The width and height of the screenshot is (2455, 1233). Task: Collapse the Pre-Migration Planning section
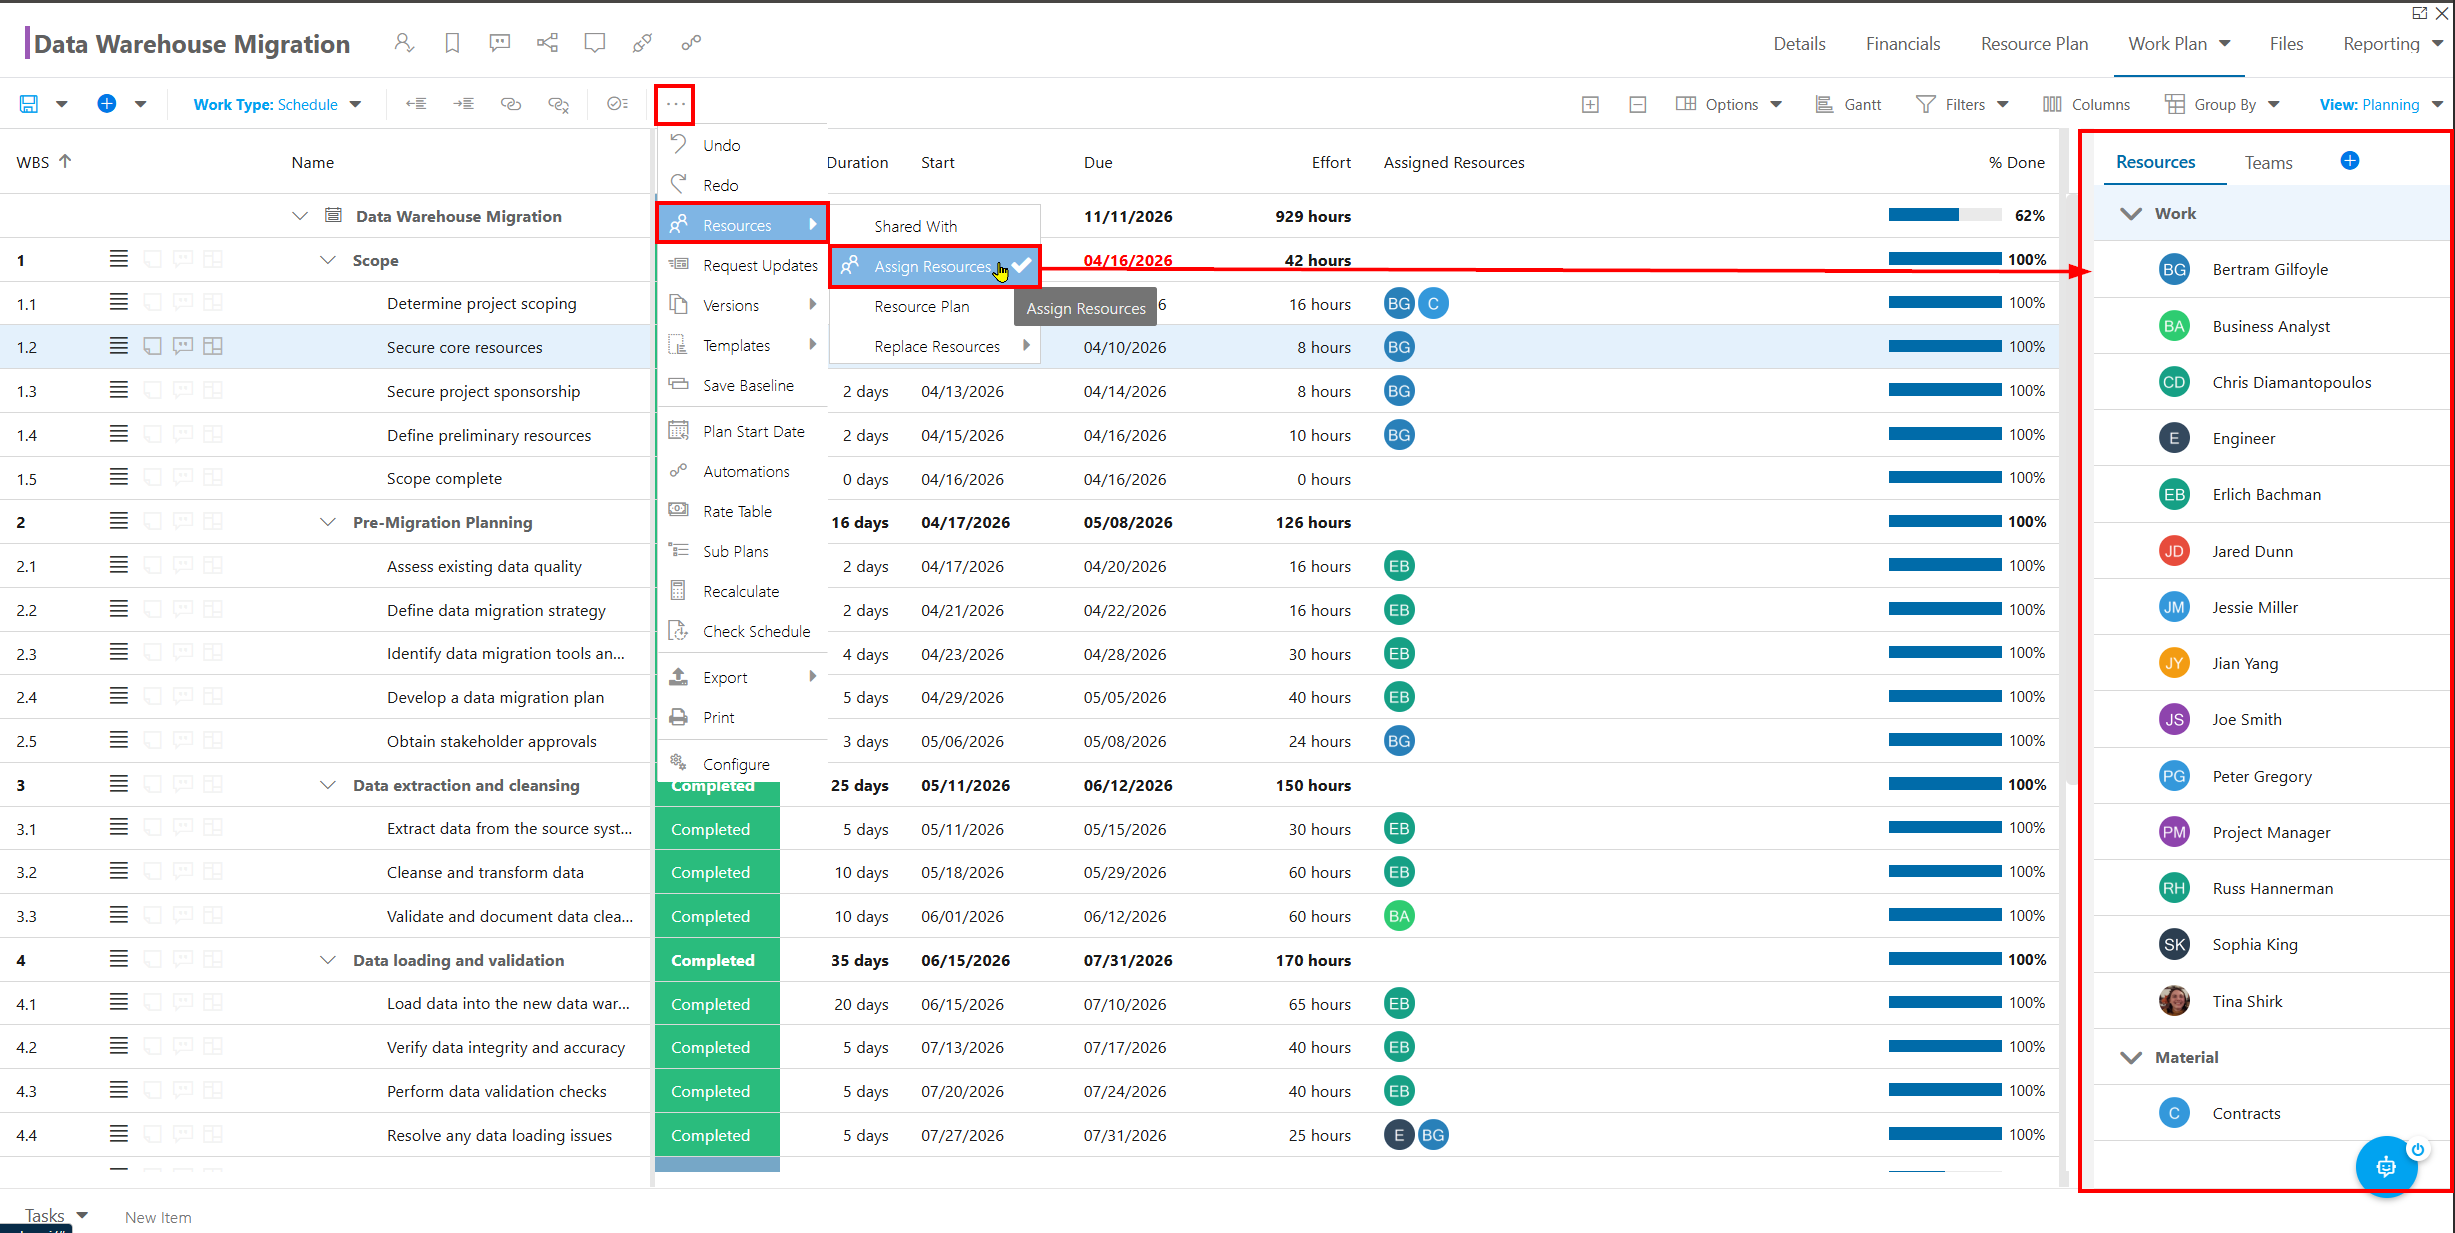(x=327, y=522)
